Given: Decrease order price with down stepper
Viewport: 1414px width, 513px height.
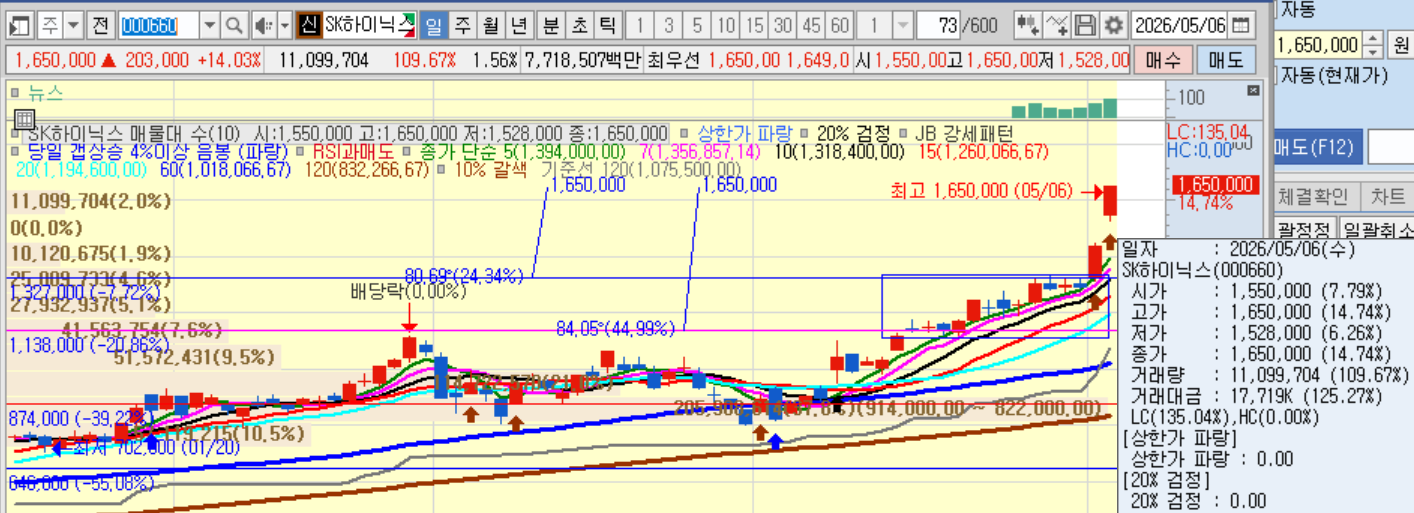Looking at the screenshot, I should click(1373, 51).
